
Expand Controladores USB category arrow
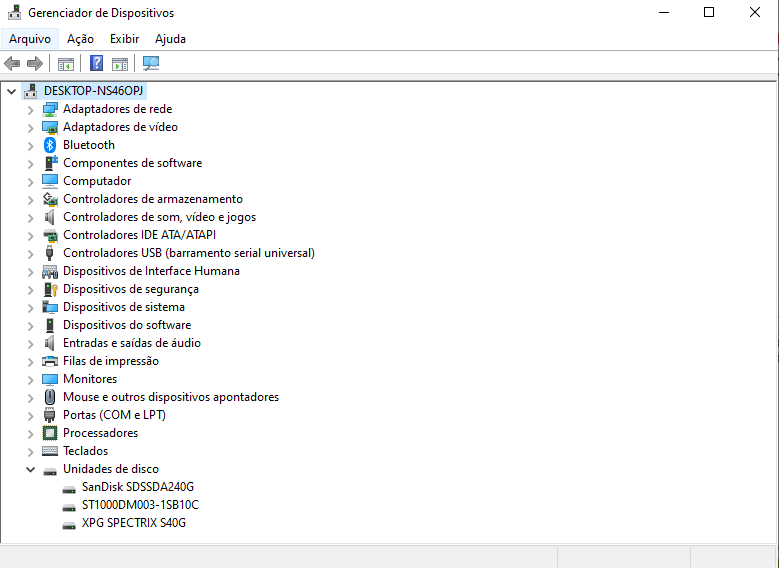[30, 253]
